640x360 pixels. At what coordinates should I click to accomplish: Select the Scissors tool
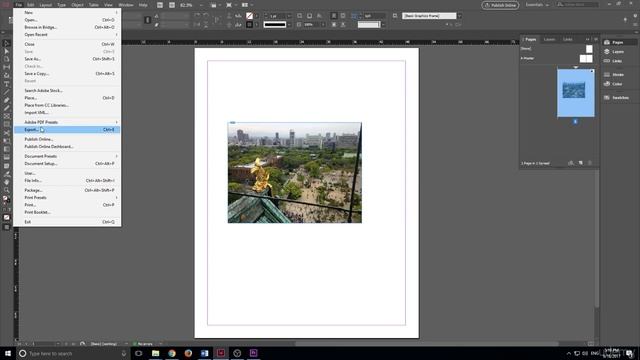[x=6, y=133]
